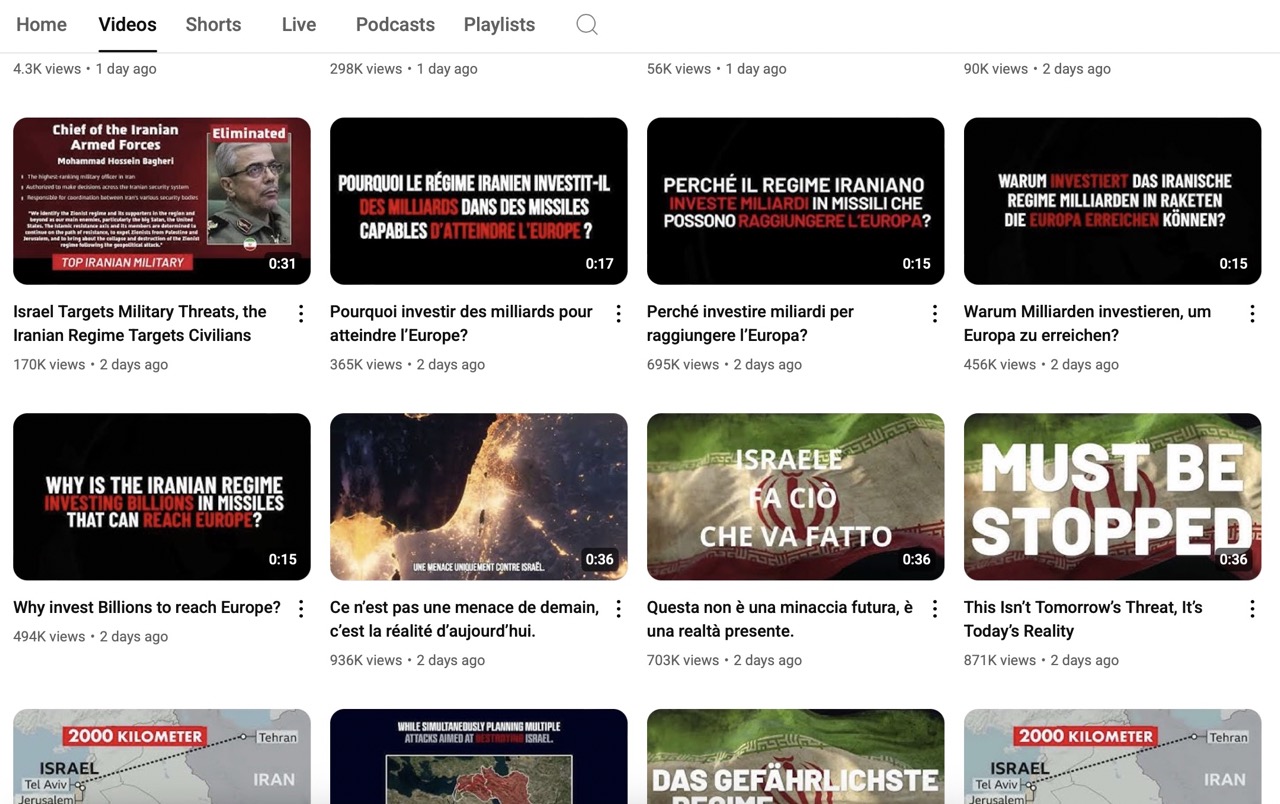Play the 'MUST BE STOPPED' video thumbnail
Screen dimensions: 1280x804
coord(1112,496)
